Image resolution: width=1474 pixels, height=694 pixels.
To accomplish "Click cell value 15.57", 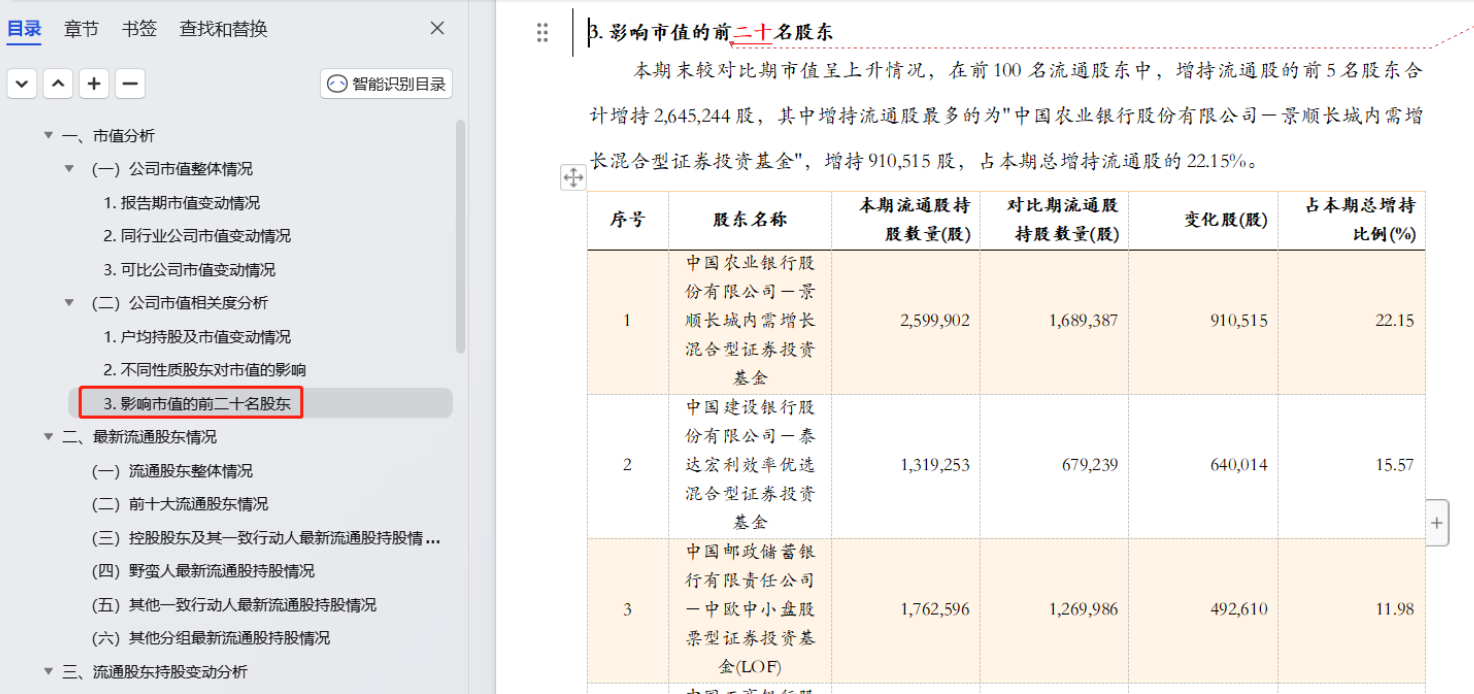I will (x=1395, y=464).
